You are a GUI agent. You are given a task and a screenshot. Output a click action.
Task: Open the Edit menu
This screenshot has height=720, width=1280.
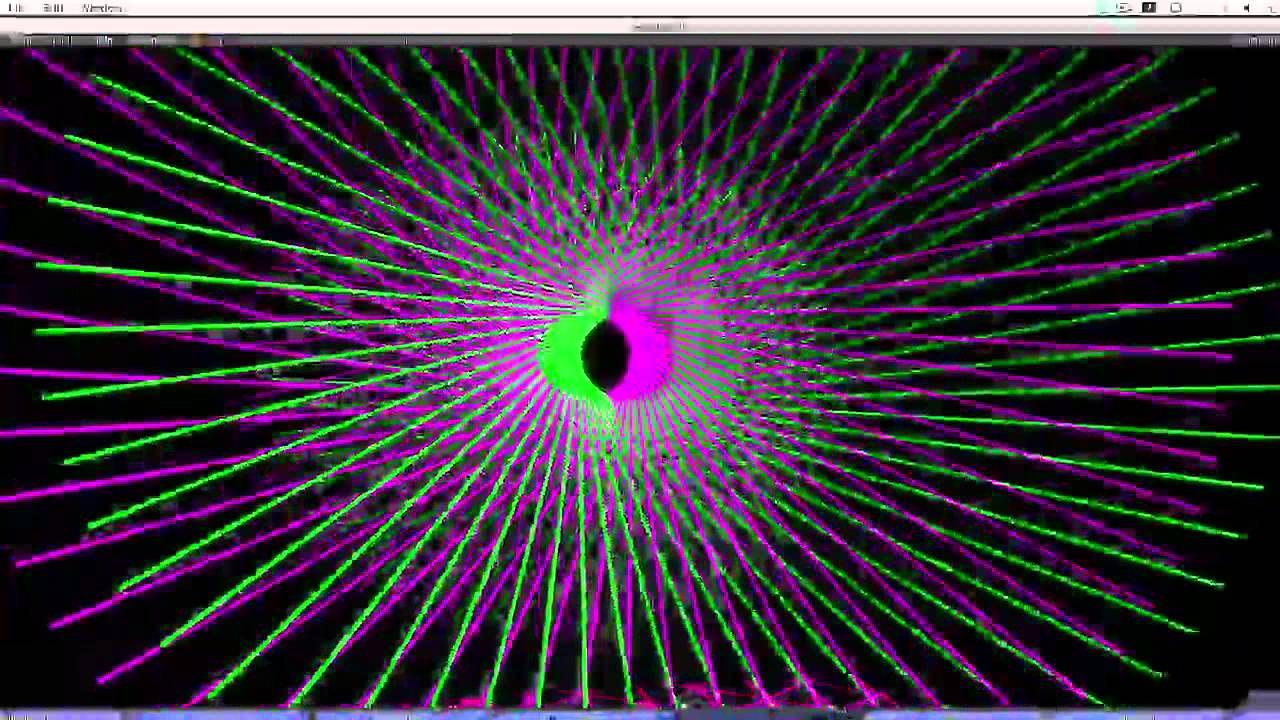click(54, 8)
